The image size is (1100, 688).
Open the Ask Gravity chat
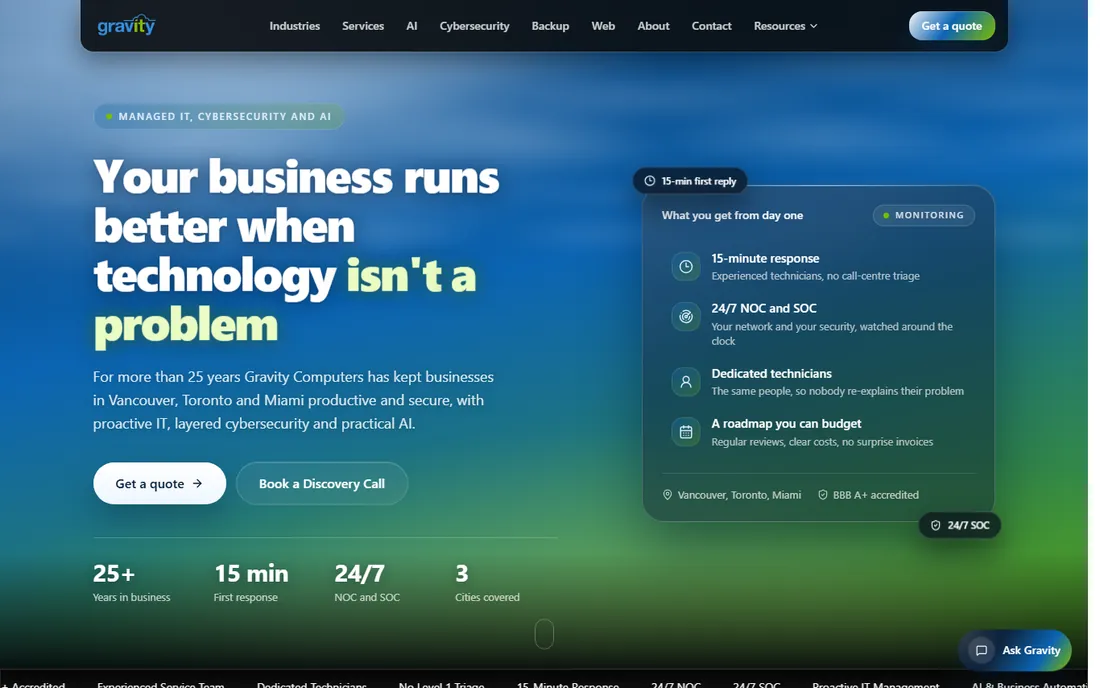(x=1015, y=650)
